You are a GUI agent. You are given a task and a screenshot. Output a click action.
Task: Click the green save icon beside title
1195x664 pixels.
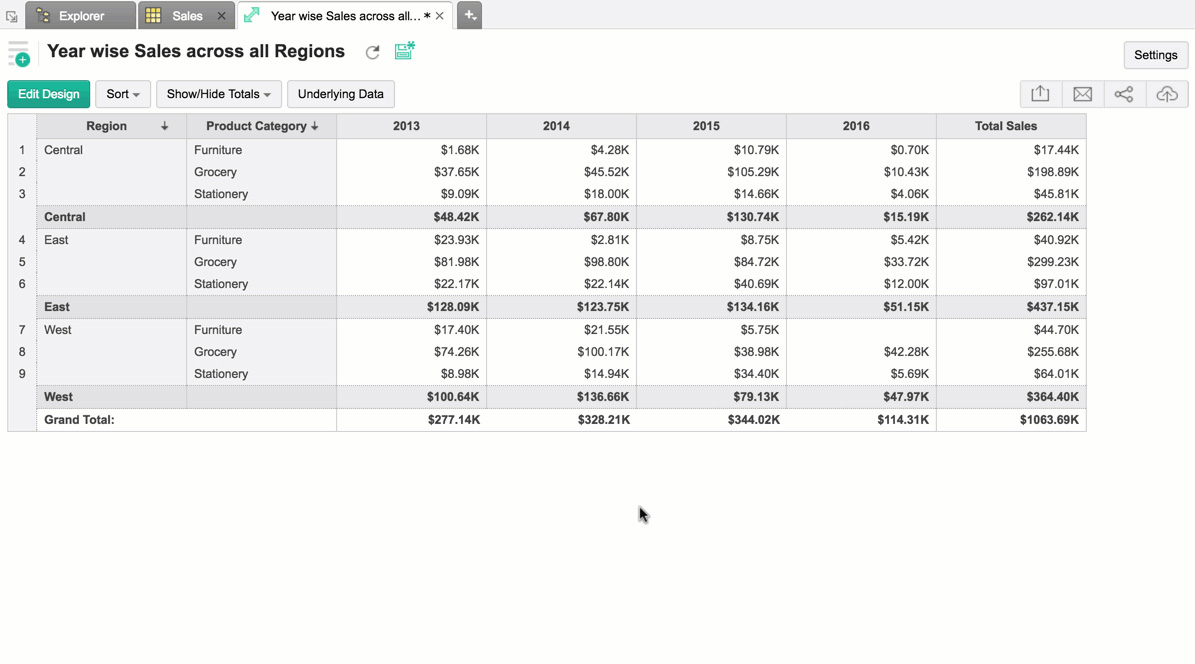coord(404,51)
